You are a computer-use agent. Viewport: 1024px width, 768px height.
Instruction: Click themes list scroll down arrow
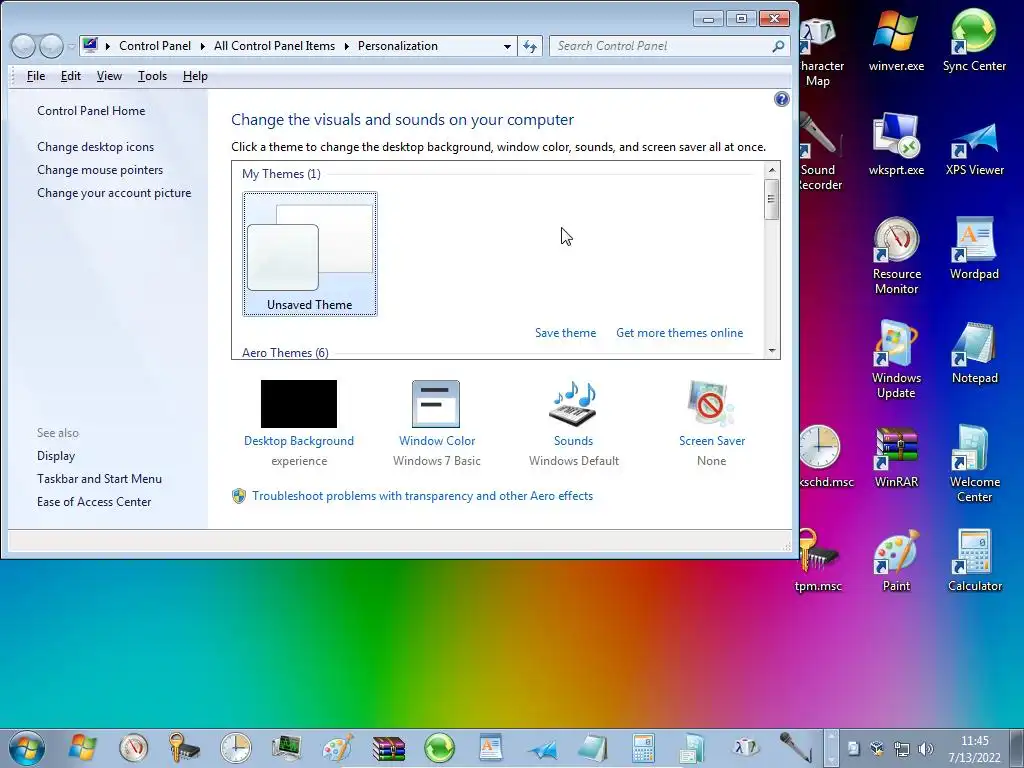(771, 351)
